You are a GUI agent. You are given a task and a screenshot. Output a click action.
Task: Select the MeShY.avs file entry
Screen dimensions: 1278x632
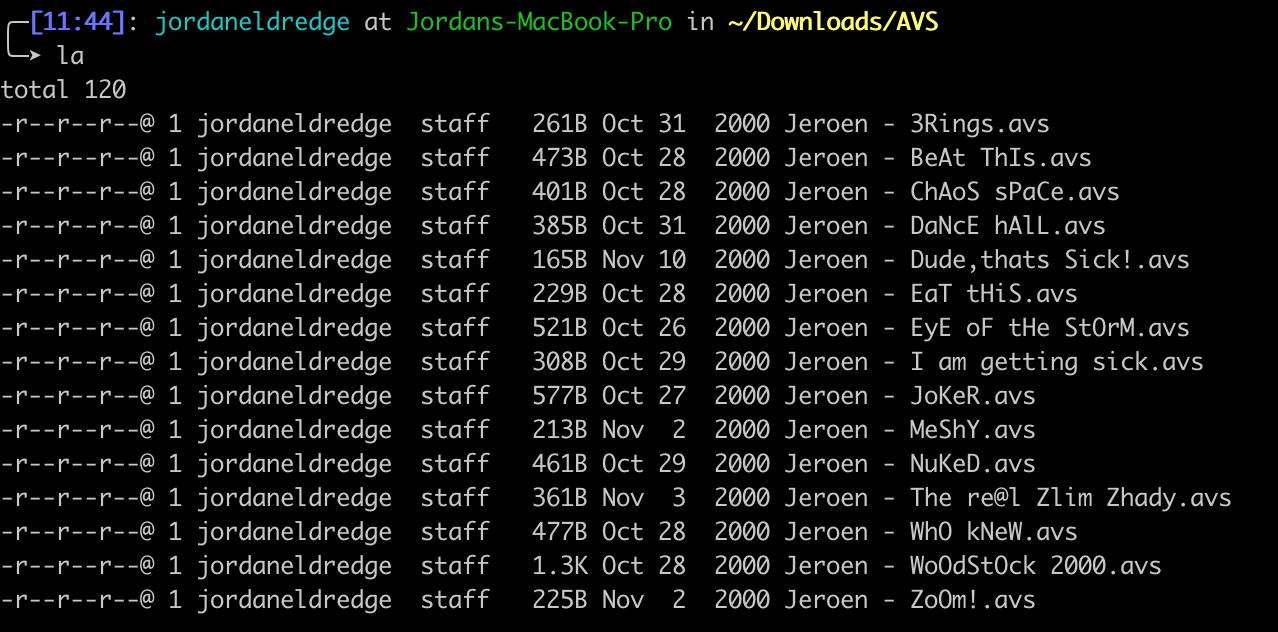973,430
